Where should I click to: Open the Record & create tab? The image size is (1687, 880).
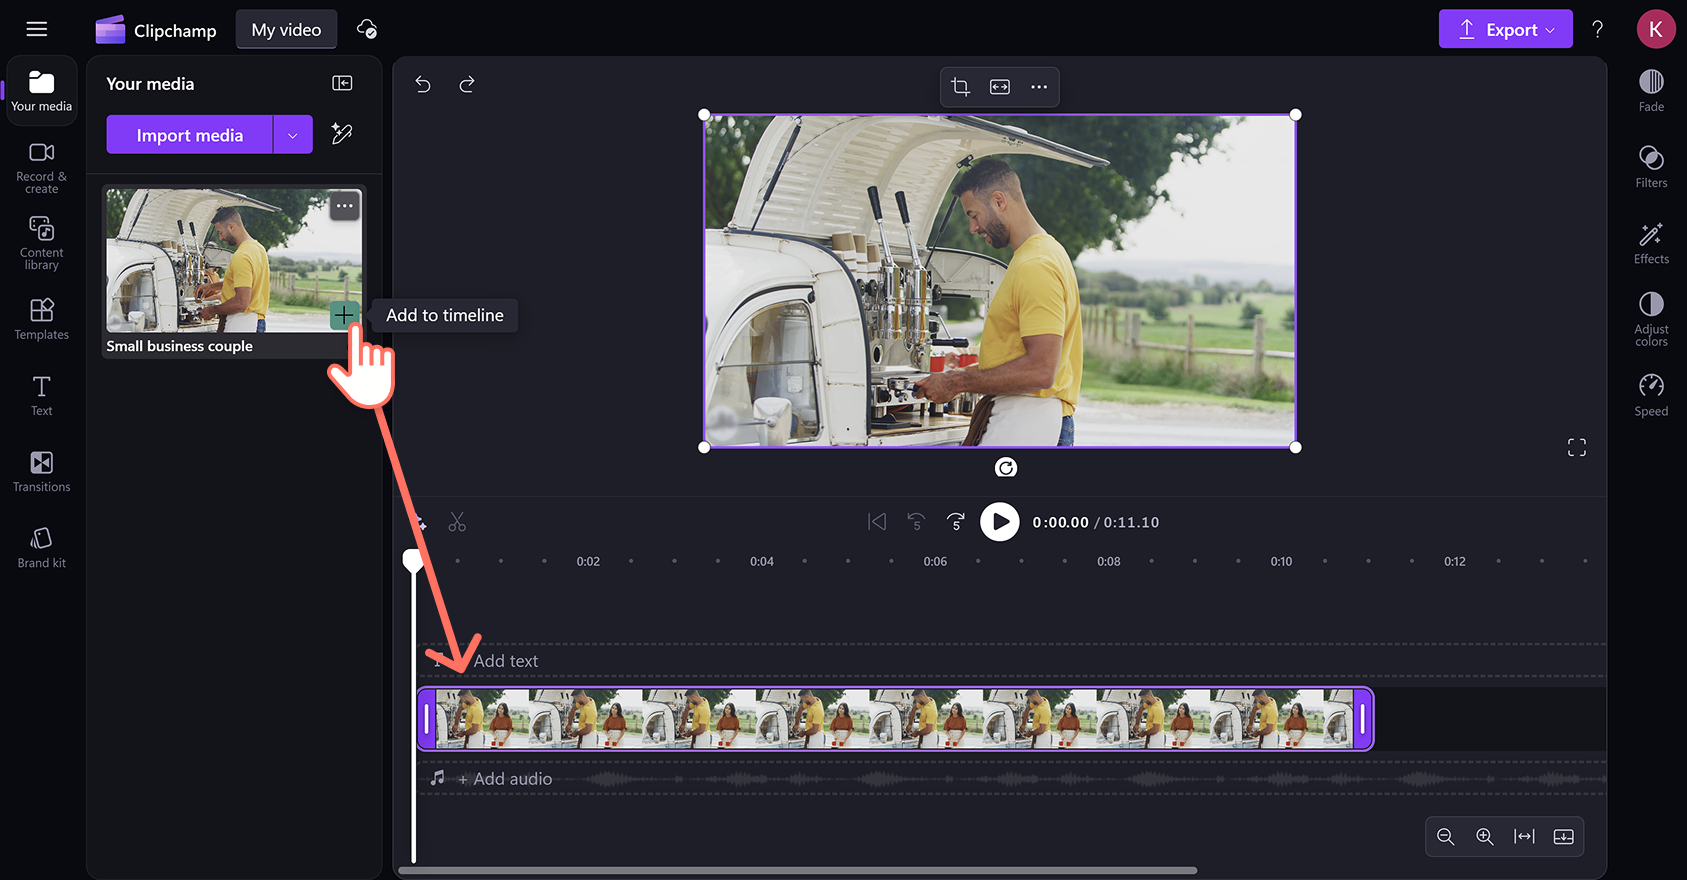(42, 167)
